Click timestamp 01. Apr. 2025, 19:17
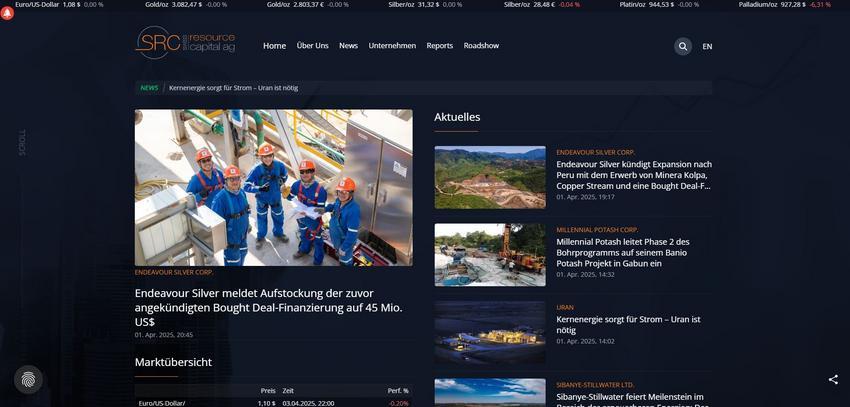 (x=585, y=197)
